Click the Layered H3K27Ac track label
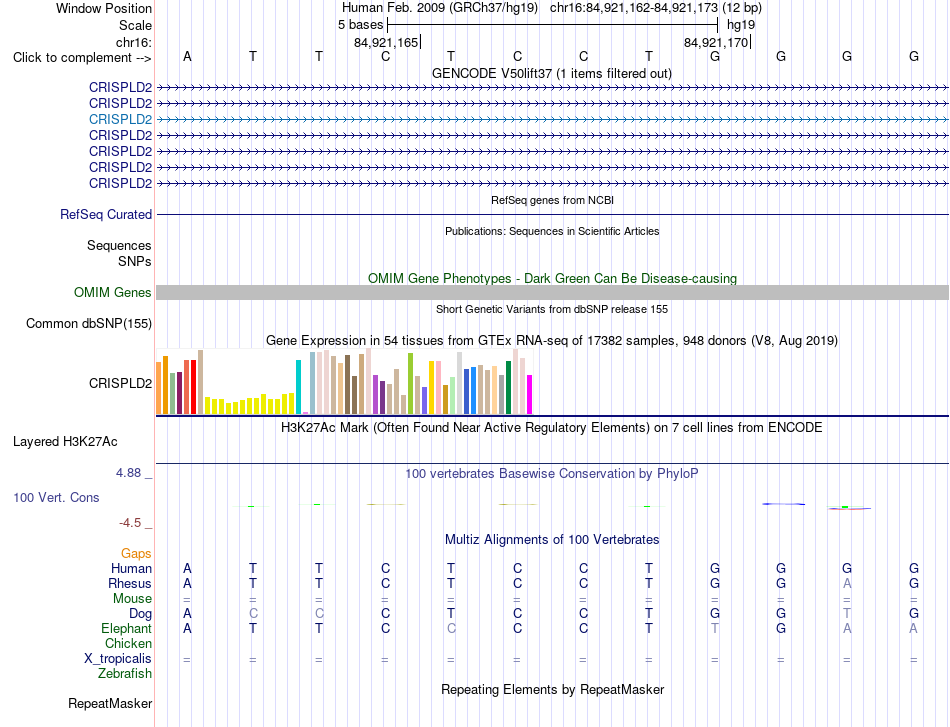Viewport: 950px width, 727px height. click(65, 442)
